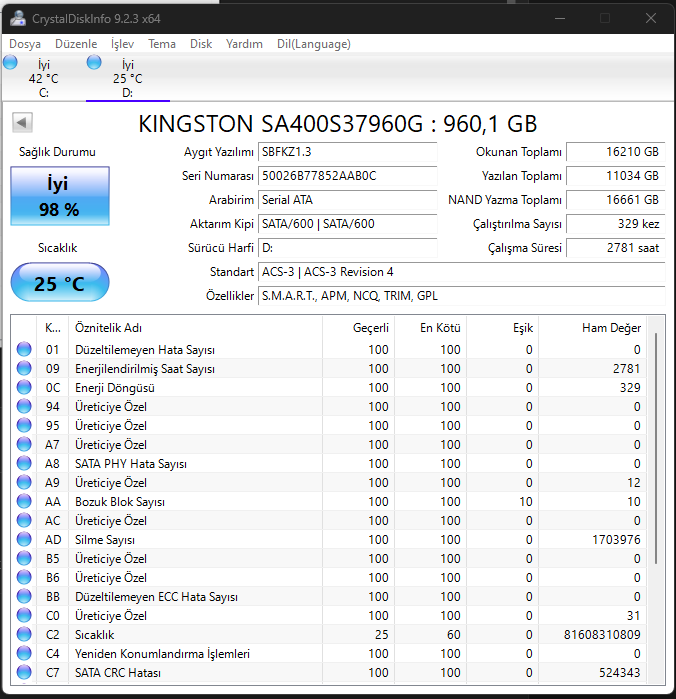This screenshot has height=699, width=676.
Task: Open the İşlev menu
Action: click(122, 44)
